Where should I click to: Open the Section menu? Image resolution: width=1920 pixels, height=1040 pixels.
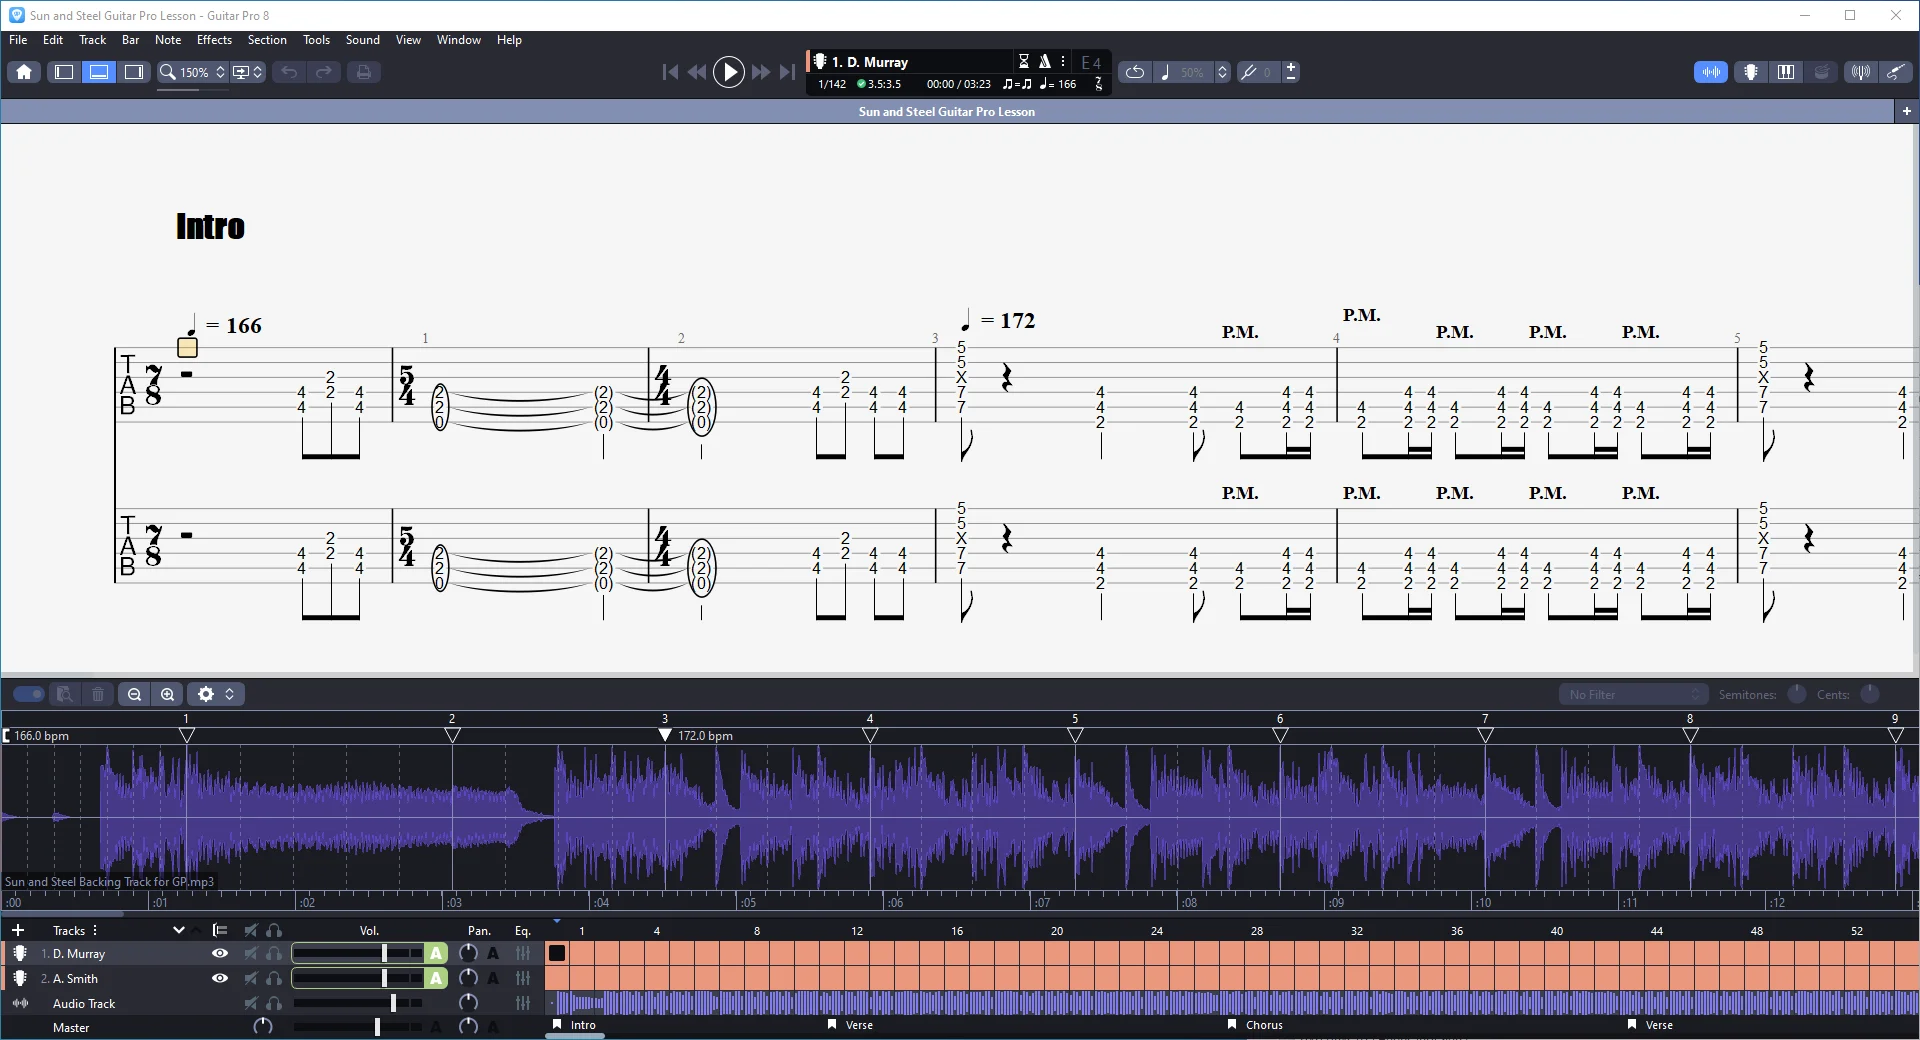(267, 40)
